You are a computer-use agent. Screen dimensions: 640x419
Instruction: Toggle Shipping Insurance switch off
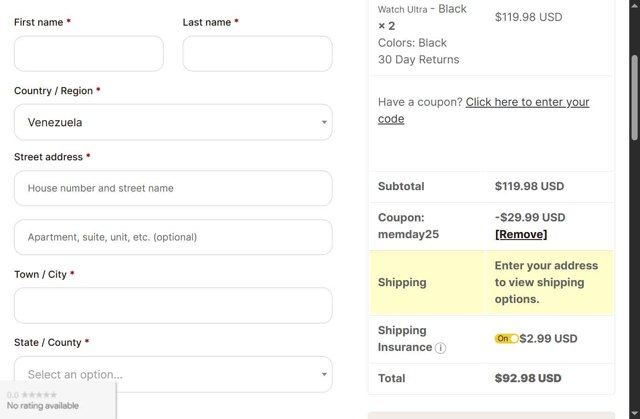pyautogui.click(x=506, y=339)
